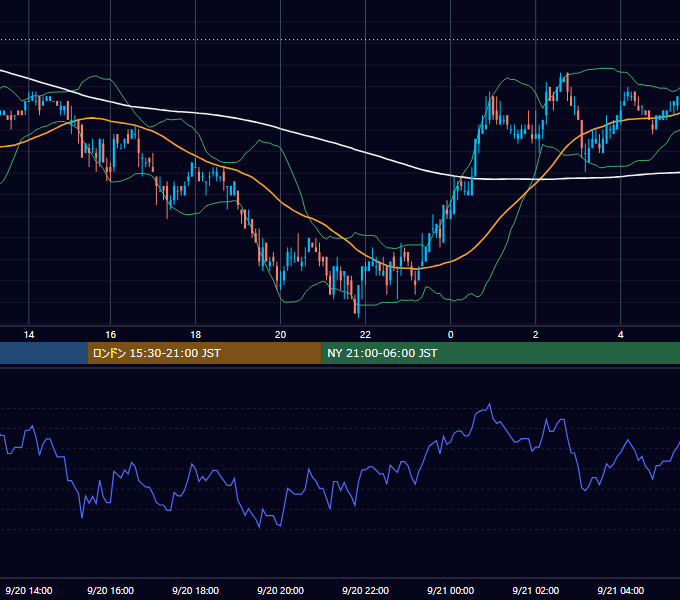Click the white long-term moving average line

click(x=321, y=139)
